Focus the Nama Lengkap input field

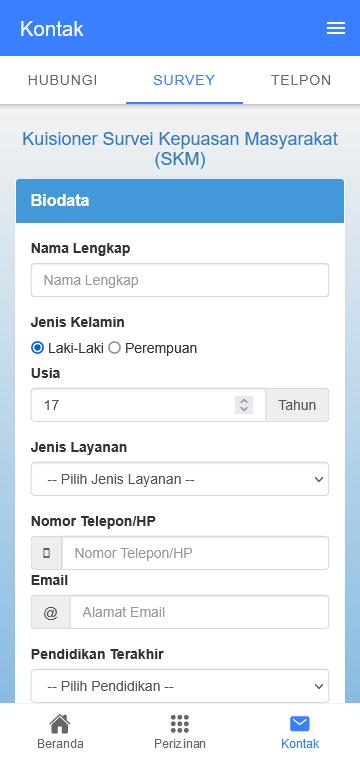180,280
